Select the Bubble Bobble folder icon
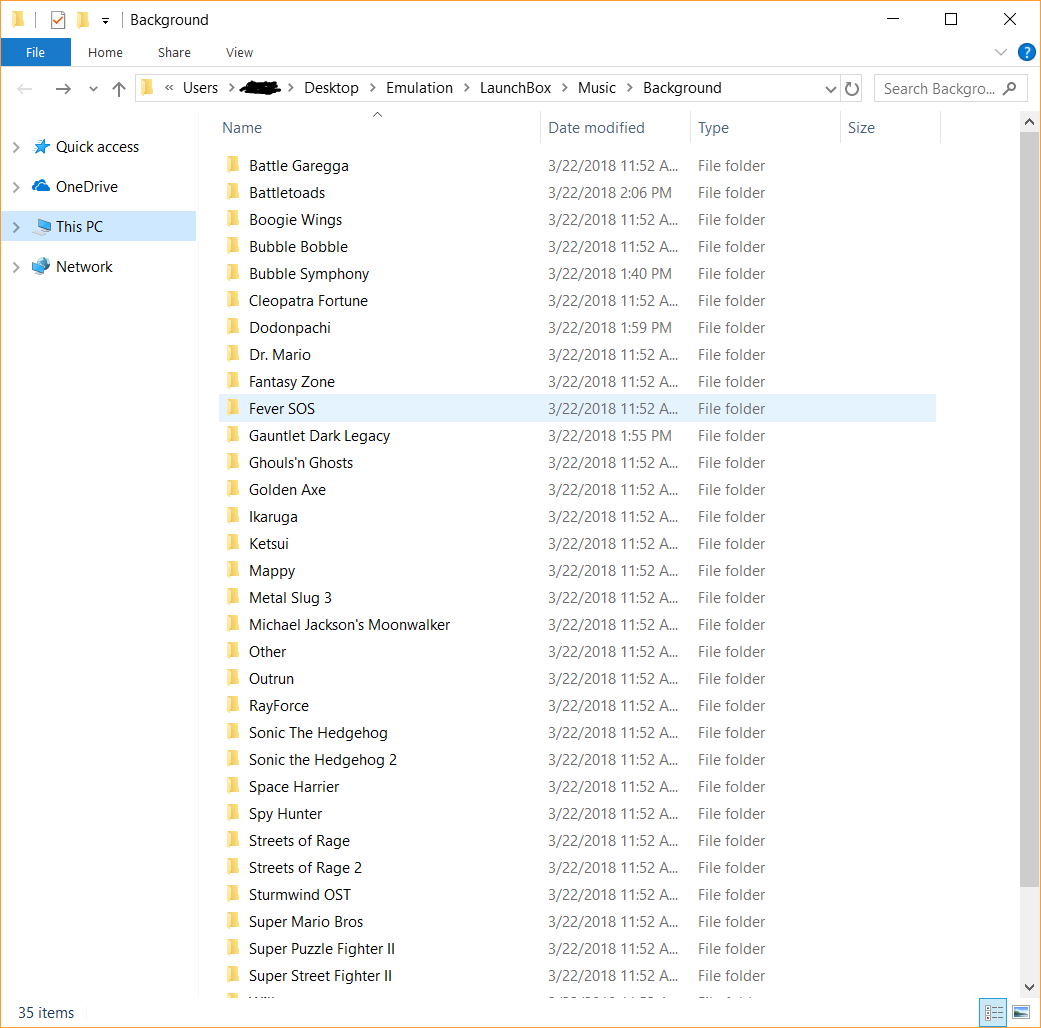1041x1028 pixels. point(233,246)
